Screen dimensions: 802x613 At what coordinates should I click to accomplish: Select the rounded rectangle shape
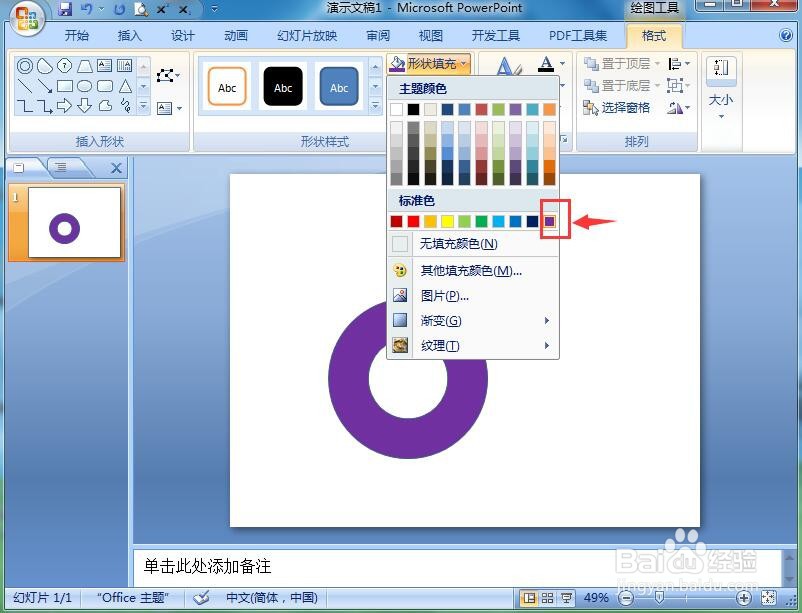(x=105, y=86)
